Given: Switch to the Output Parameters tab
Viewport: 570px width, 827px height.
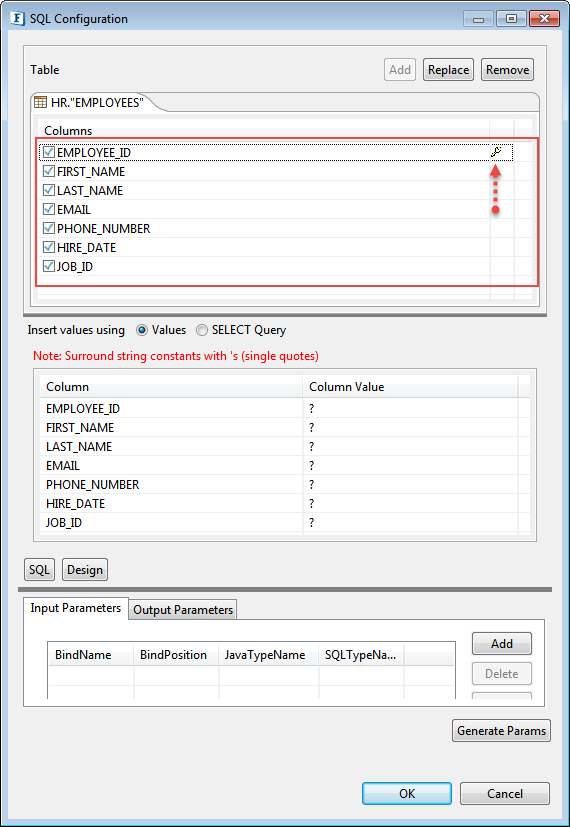Looking at the screenshot, I should point(183,610).
